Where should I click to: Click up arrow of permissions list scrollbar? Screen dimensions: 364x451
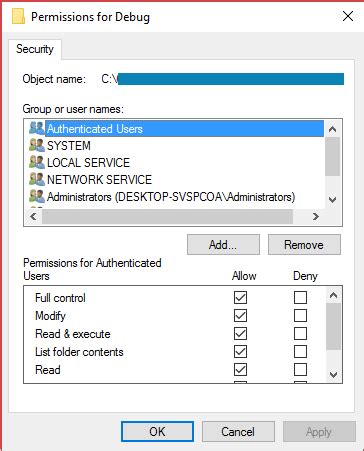(x=333, y=295)
